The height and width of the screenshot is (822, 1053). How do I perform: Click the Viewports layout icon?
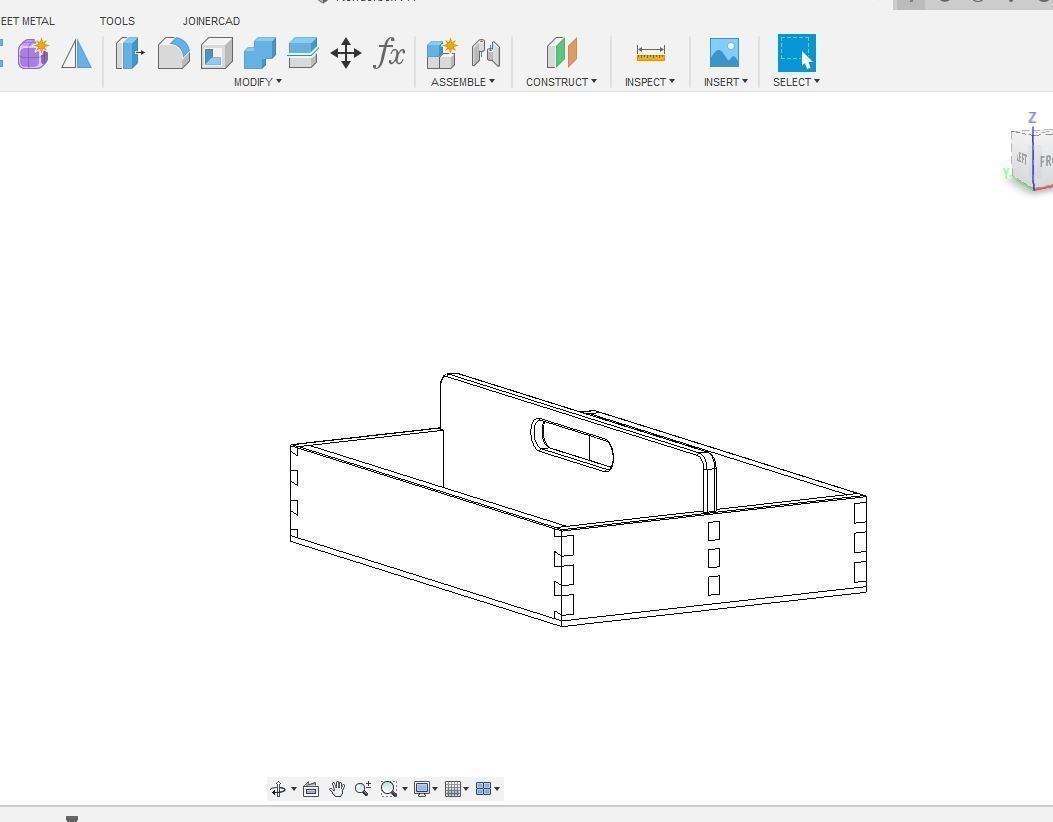point(483,788)
